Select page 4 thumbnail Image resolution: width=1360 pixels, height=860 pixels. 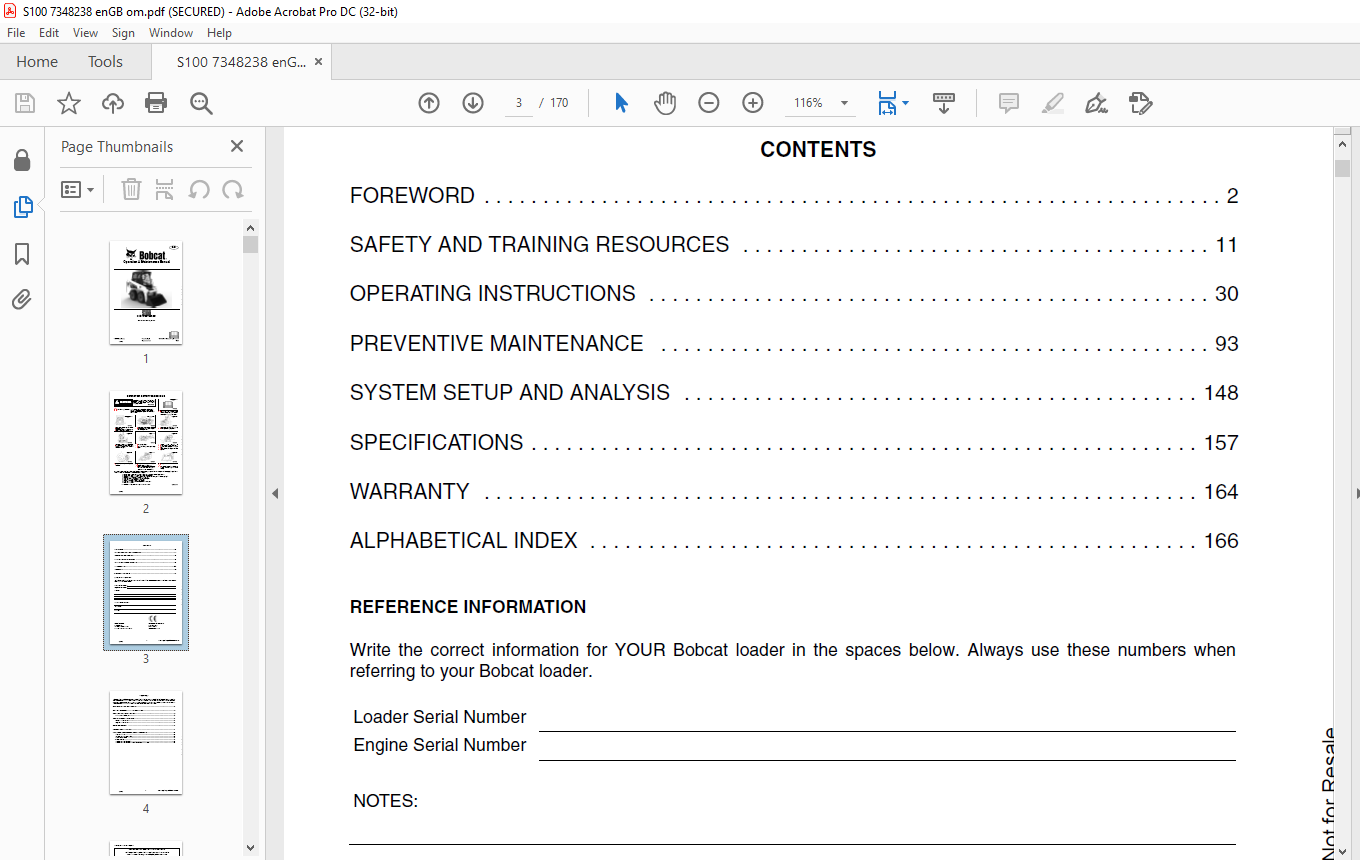pyautogui.click(x=146, y=742)
